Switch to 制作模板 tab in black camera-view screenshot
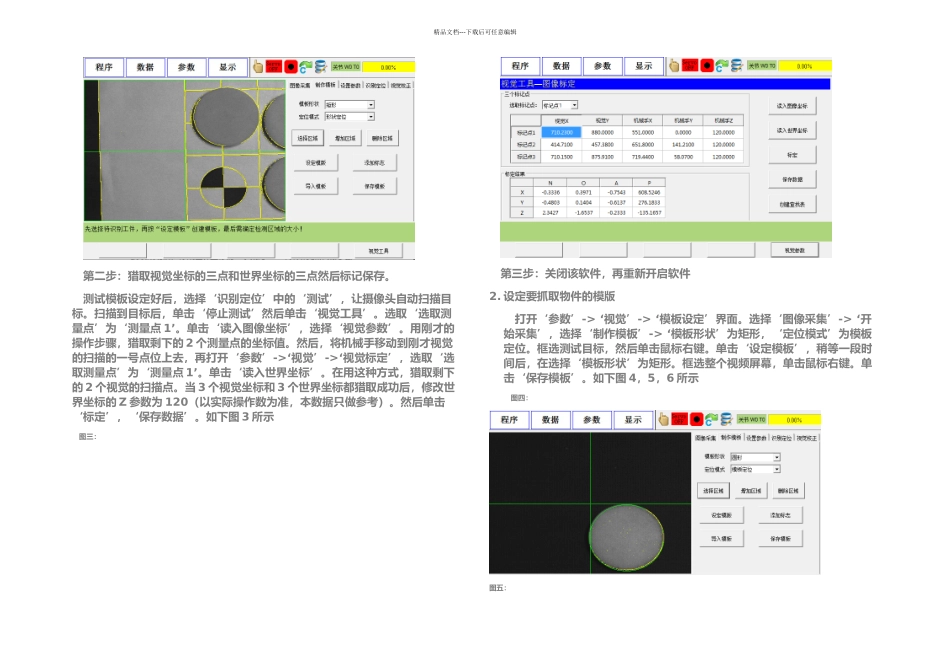The image size is (950, 672). (730, 437)
